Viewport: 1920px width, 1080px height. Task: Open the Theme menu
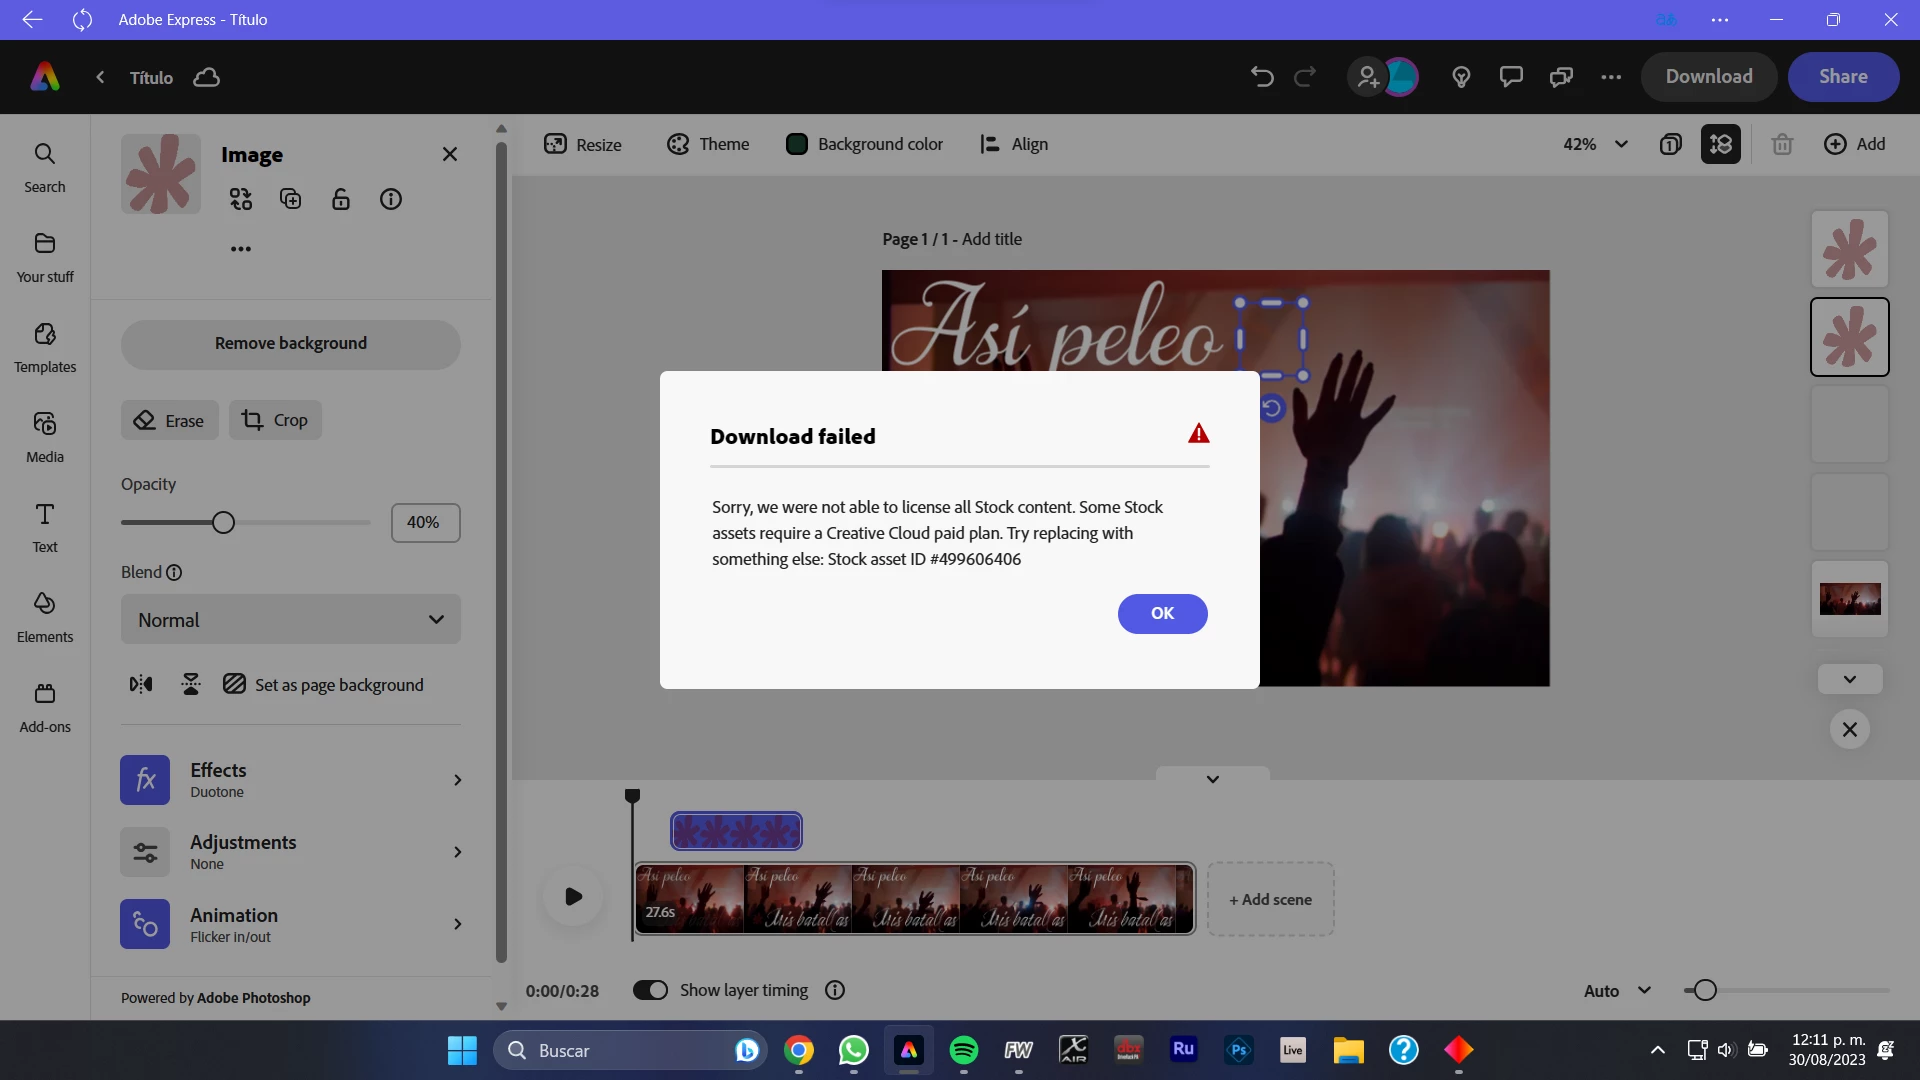click(708, 144)
